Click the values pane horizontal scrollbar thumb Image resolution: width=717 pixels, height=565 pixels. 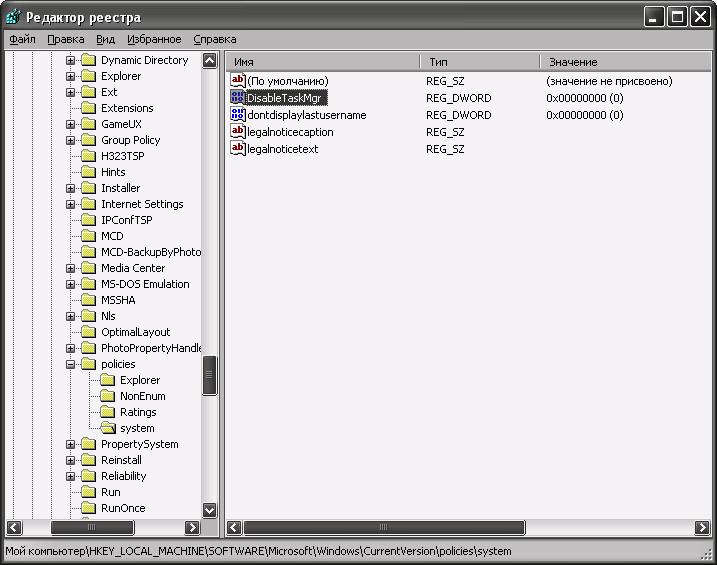tap(384, 528)
